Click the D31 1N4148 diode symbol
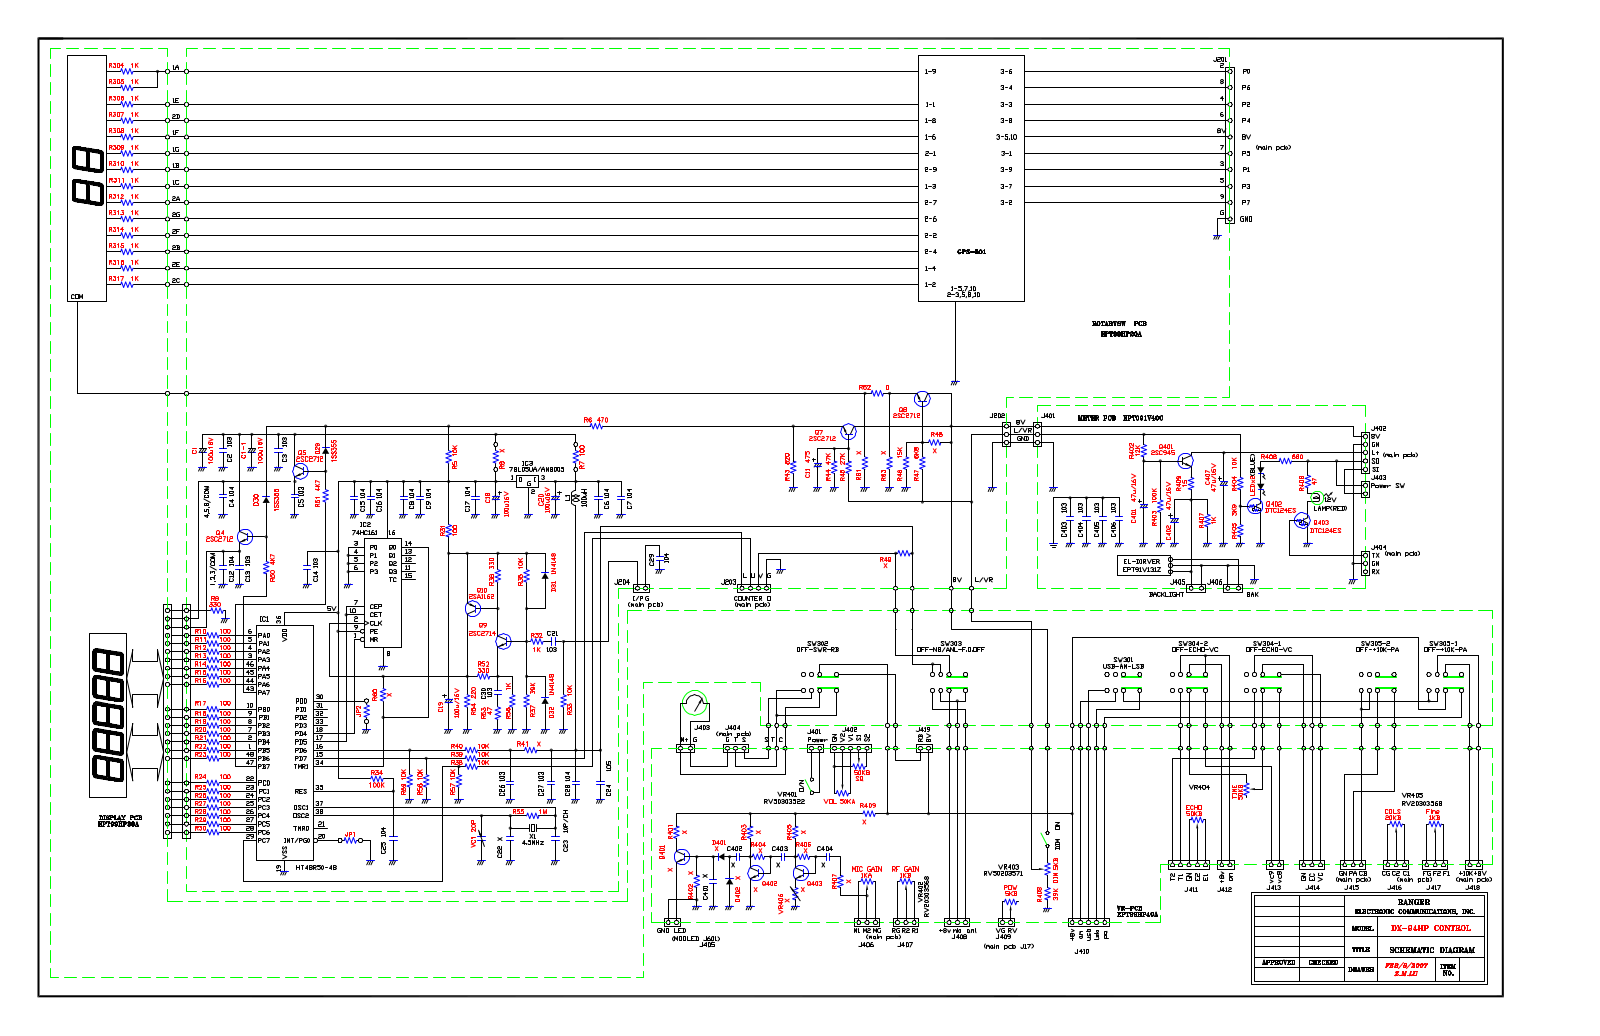The height and width of the screenshot is (1036, 1600). (545, 576)
